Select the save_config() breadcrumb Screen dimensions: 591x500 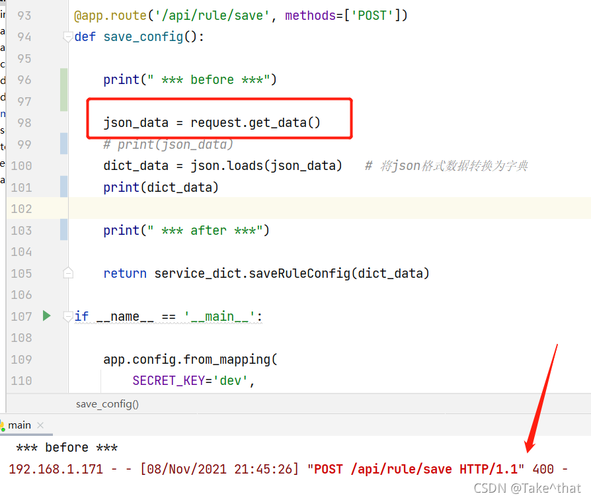tap(107, 404)
